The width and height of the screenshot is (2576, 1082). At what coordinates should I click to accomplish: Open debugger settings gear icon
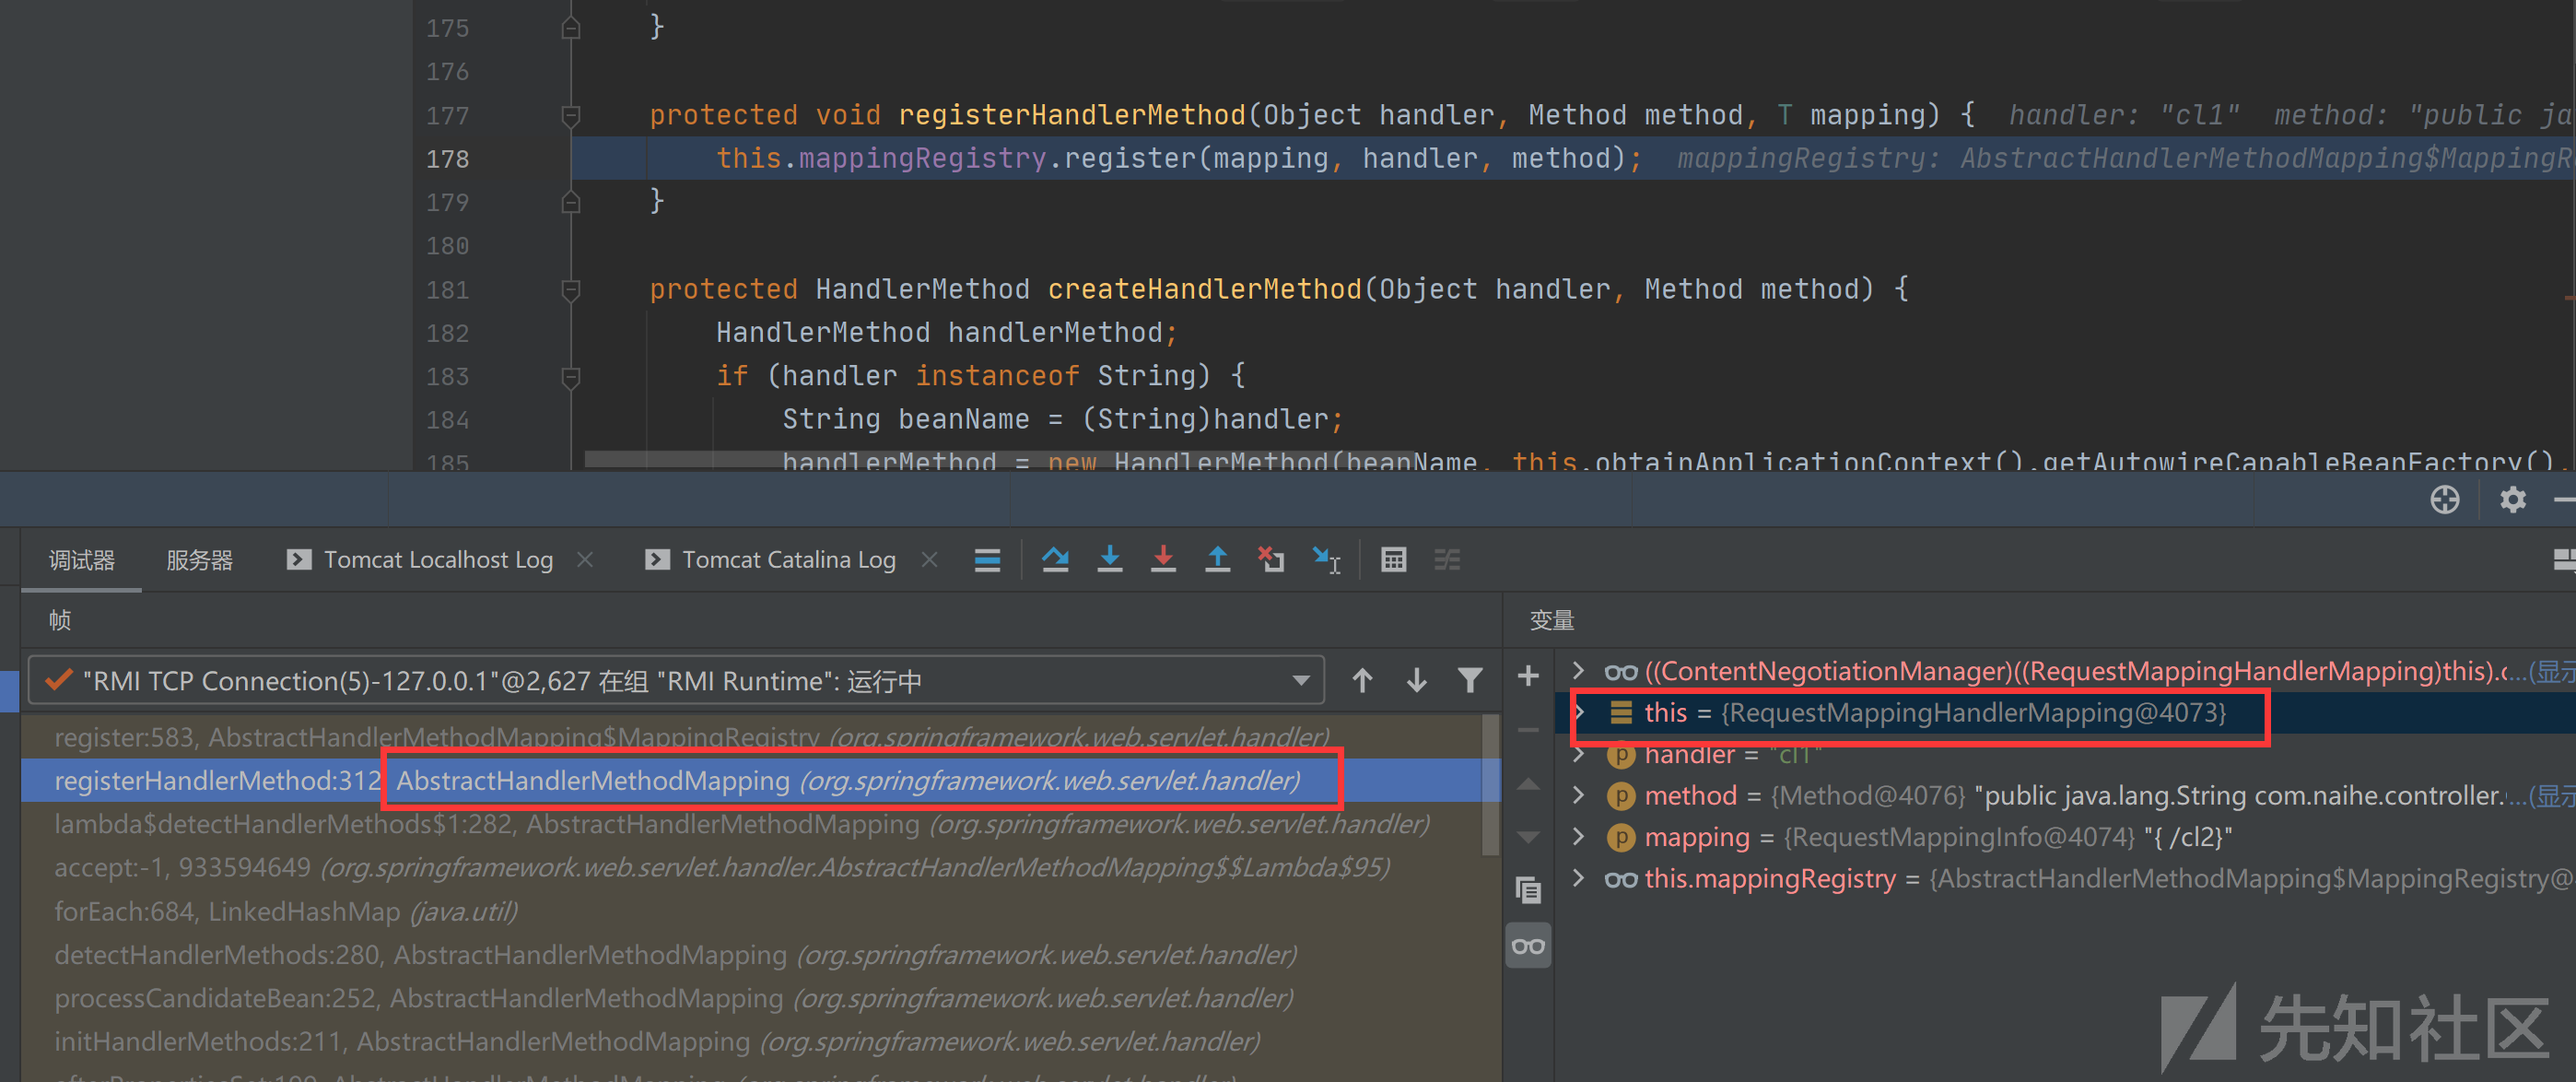tap(2512, 500)
